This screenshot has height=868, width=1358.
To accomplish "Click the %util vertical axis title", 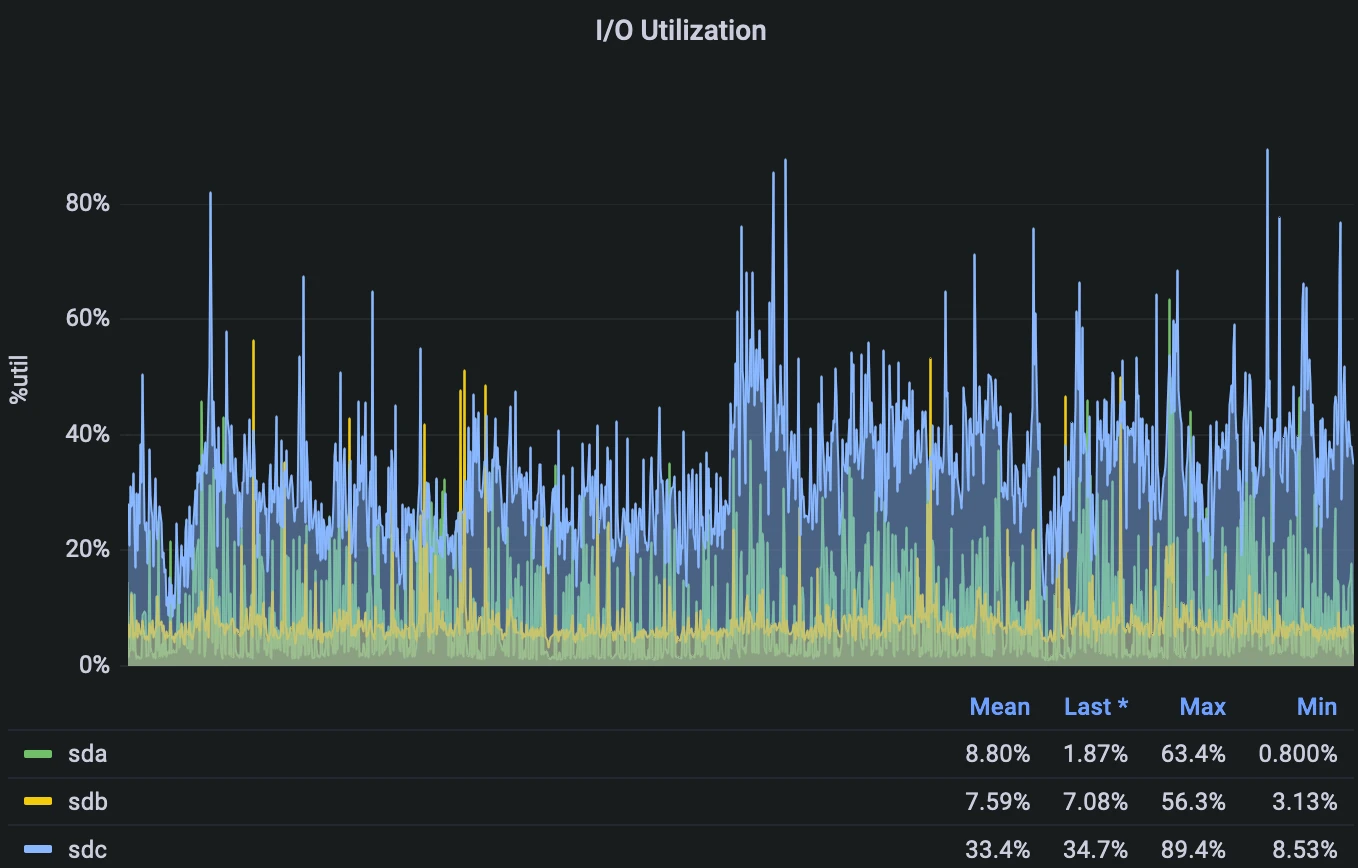I will (18, 380).
